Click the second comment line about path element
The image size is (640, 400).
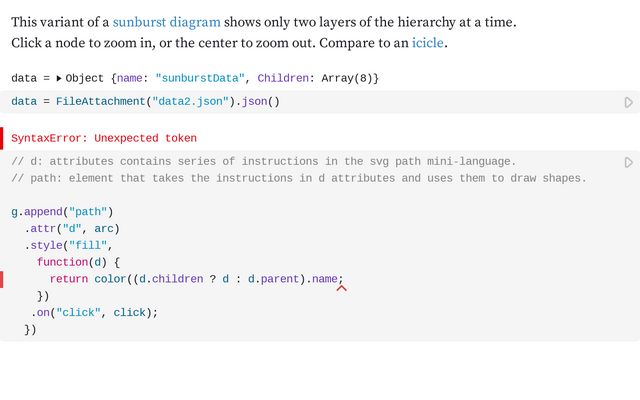pyautogui.click(x=298, y=178)
